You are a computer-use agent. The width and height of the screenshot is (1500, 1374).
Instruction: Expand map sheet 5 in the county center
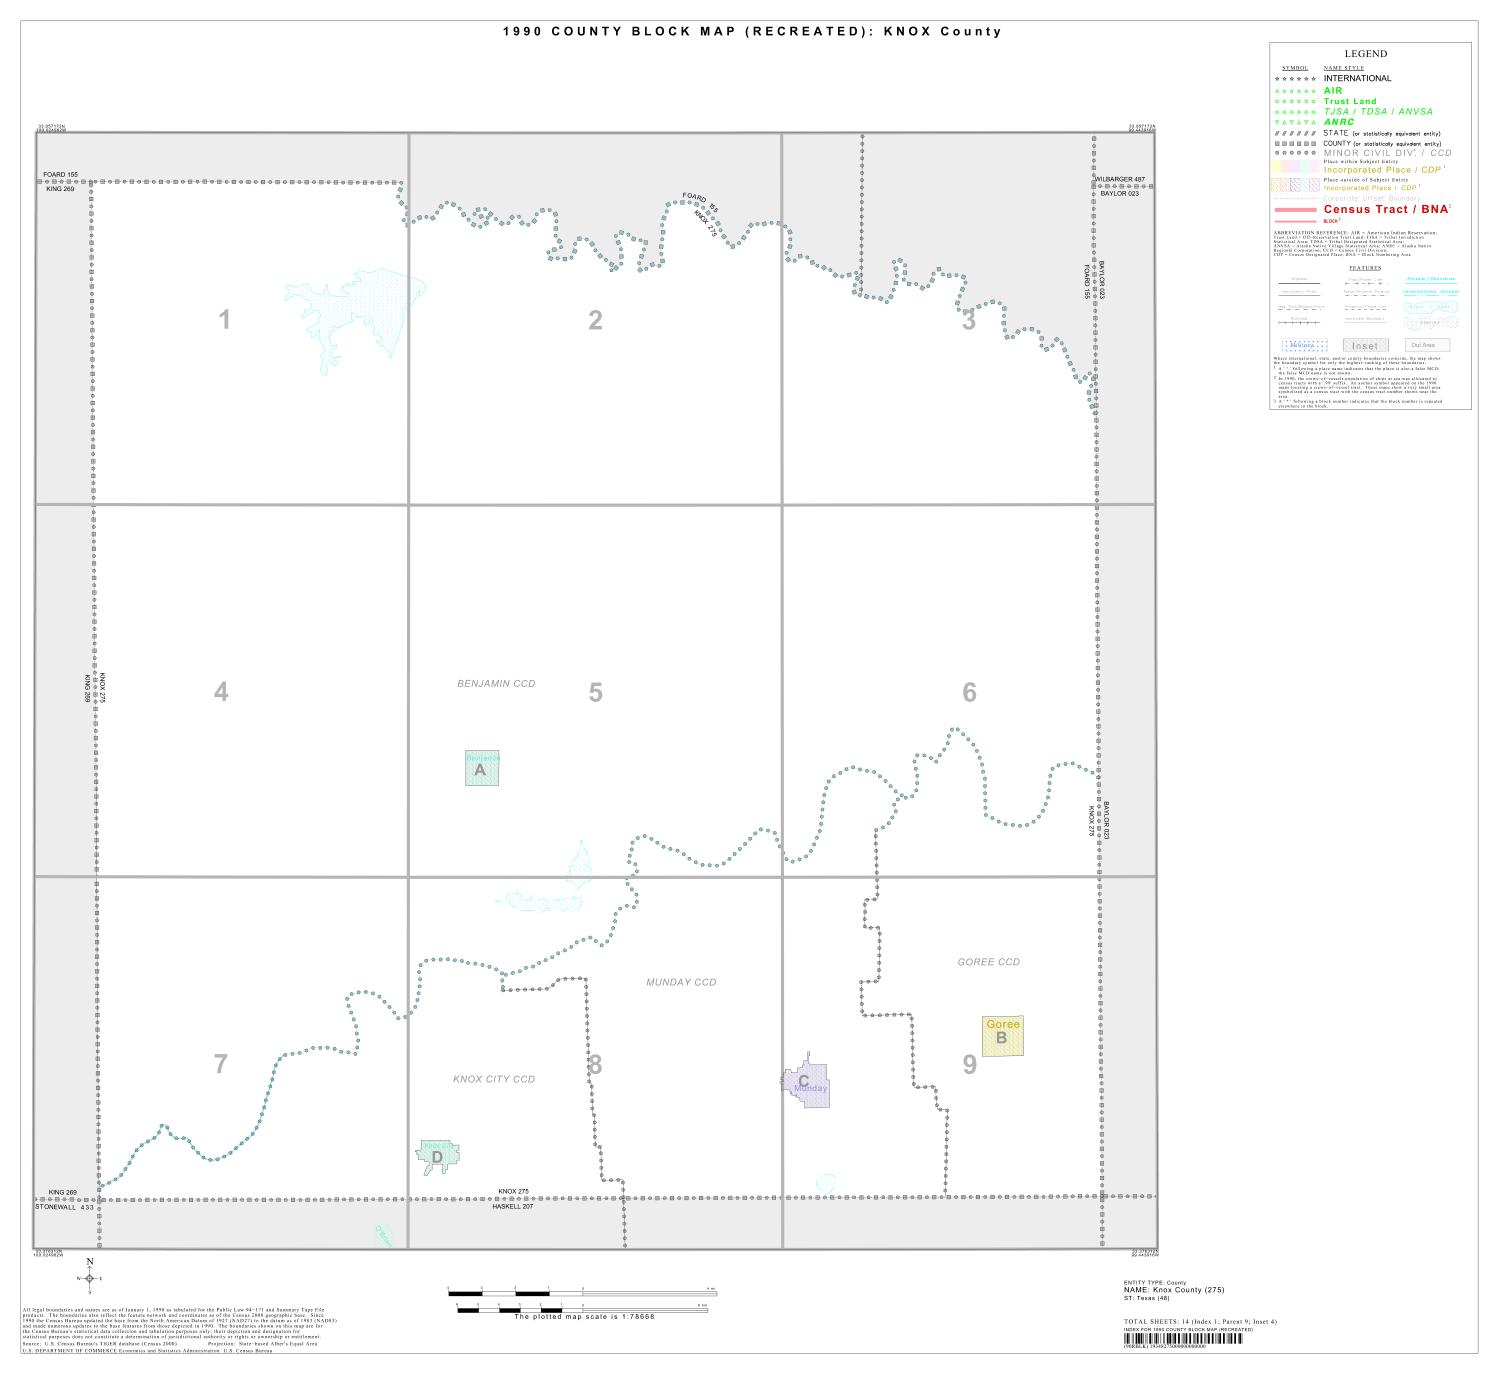(596, 690)
